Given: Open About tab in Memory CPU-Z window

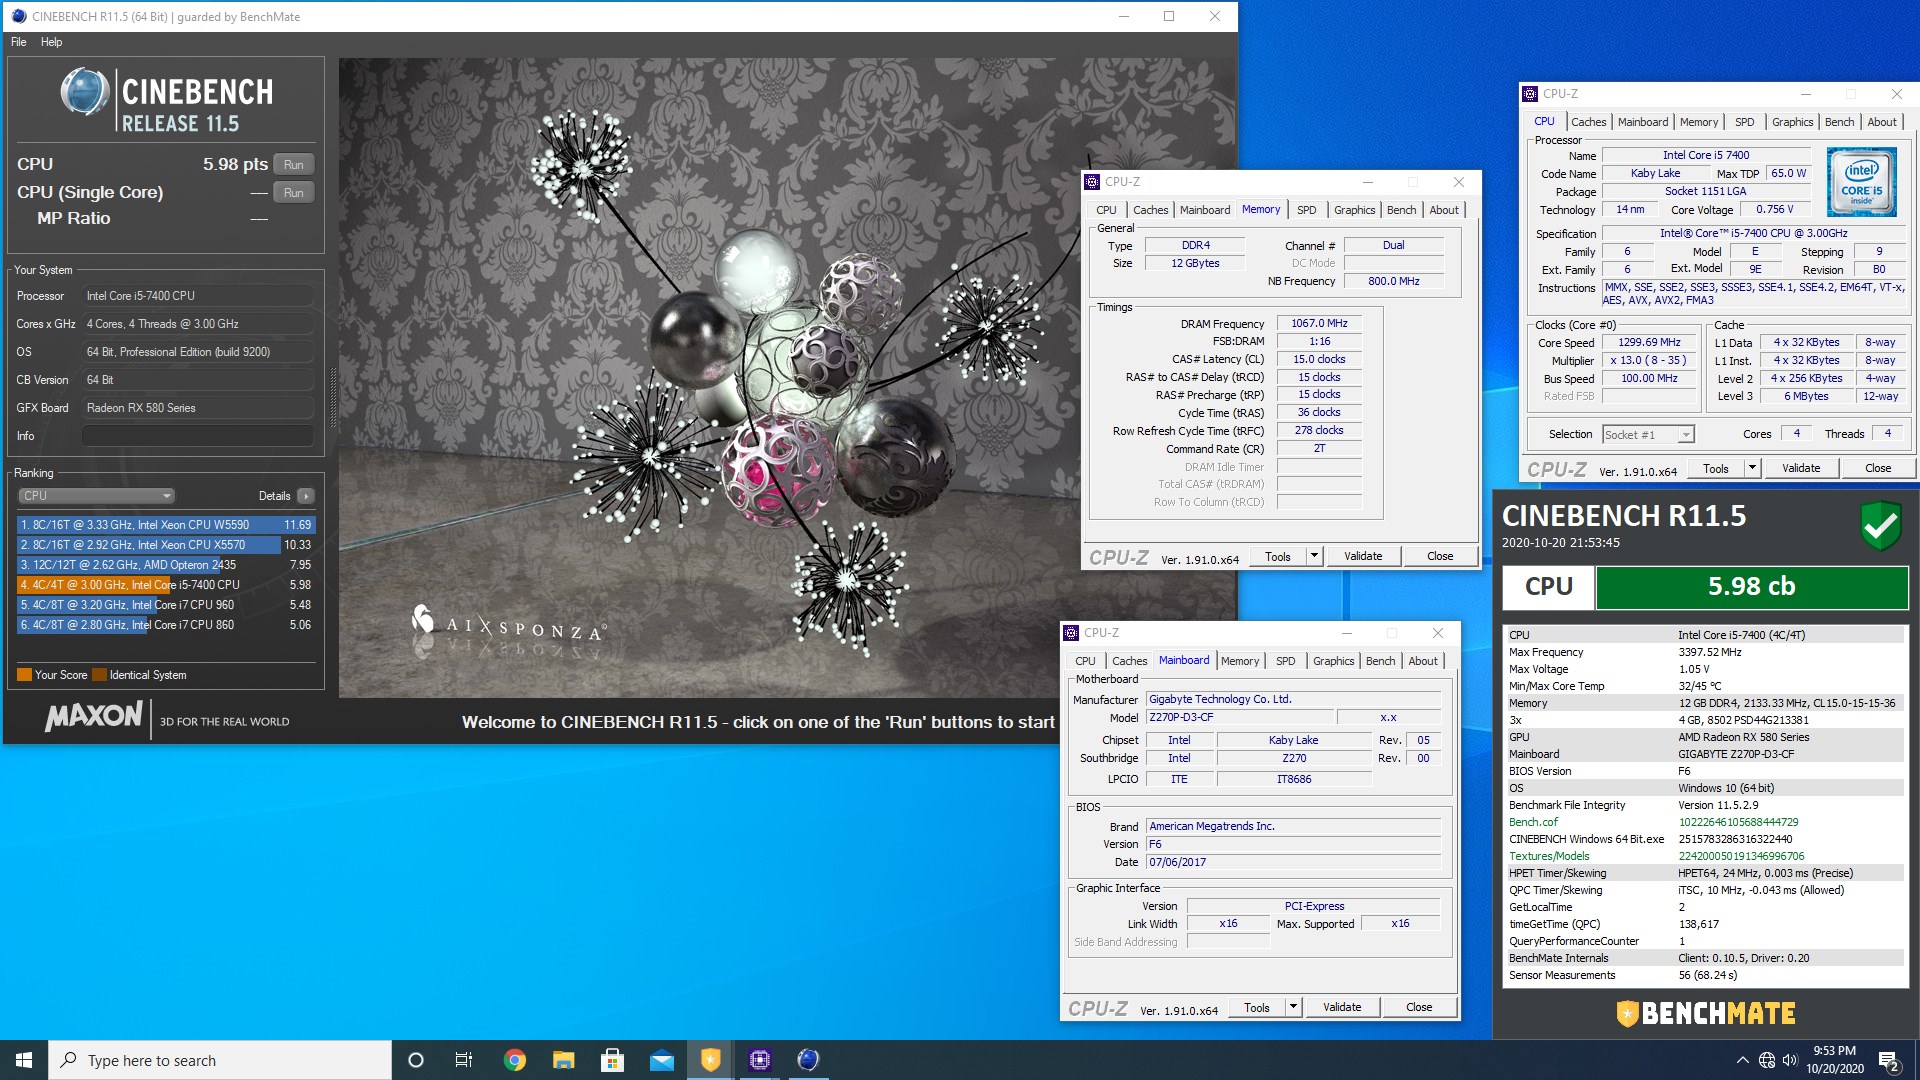Looking at the screenshot, I should tap(1444, 210).
